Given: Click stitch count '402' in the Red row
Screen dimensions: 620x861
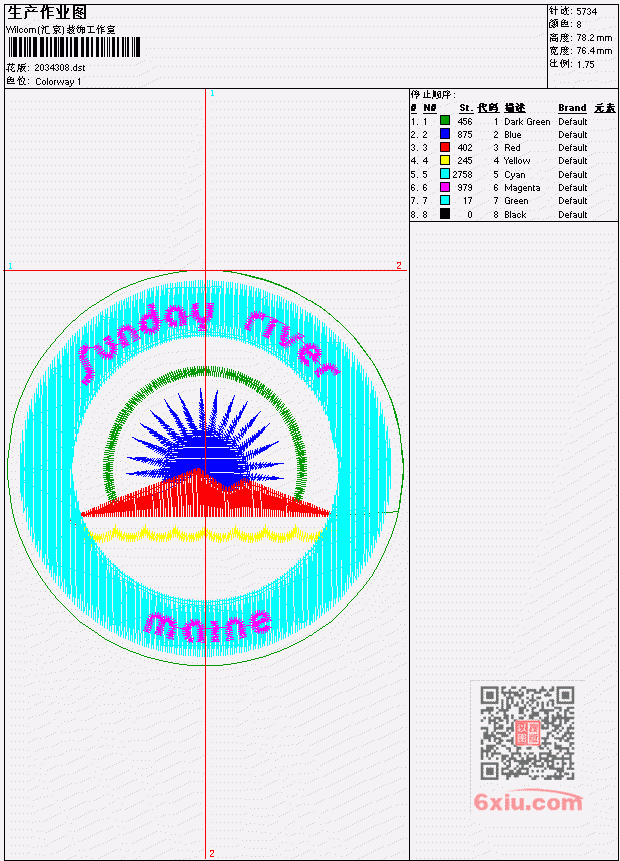Looking at the screenshot, I should tap(465, 148).
